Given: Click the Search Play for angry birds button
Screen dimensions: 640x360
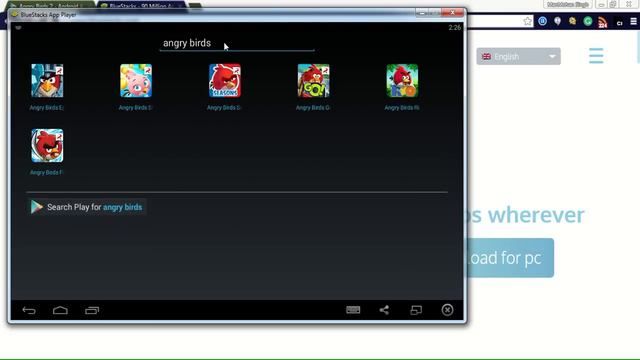Looking at the screenshot, I should [87, 207].
